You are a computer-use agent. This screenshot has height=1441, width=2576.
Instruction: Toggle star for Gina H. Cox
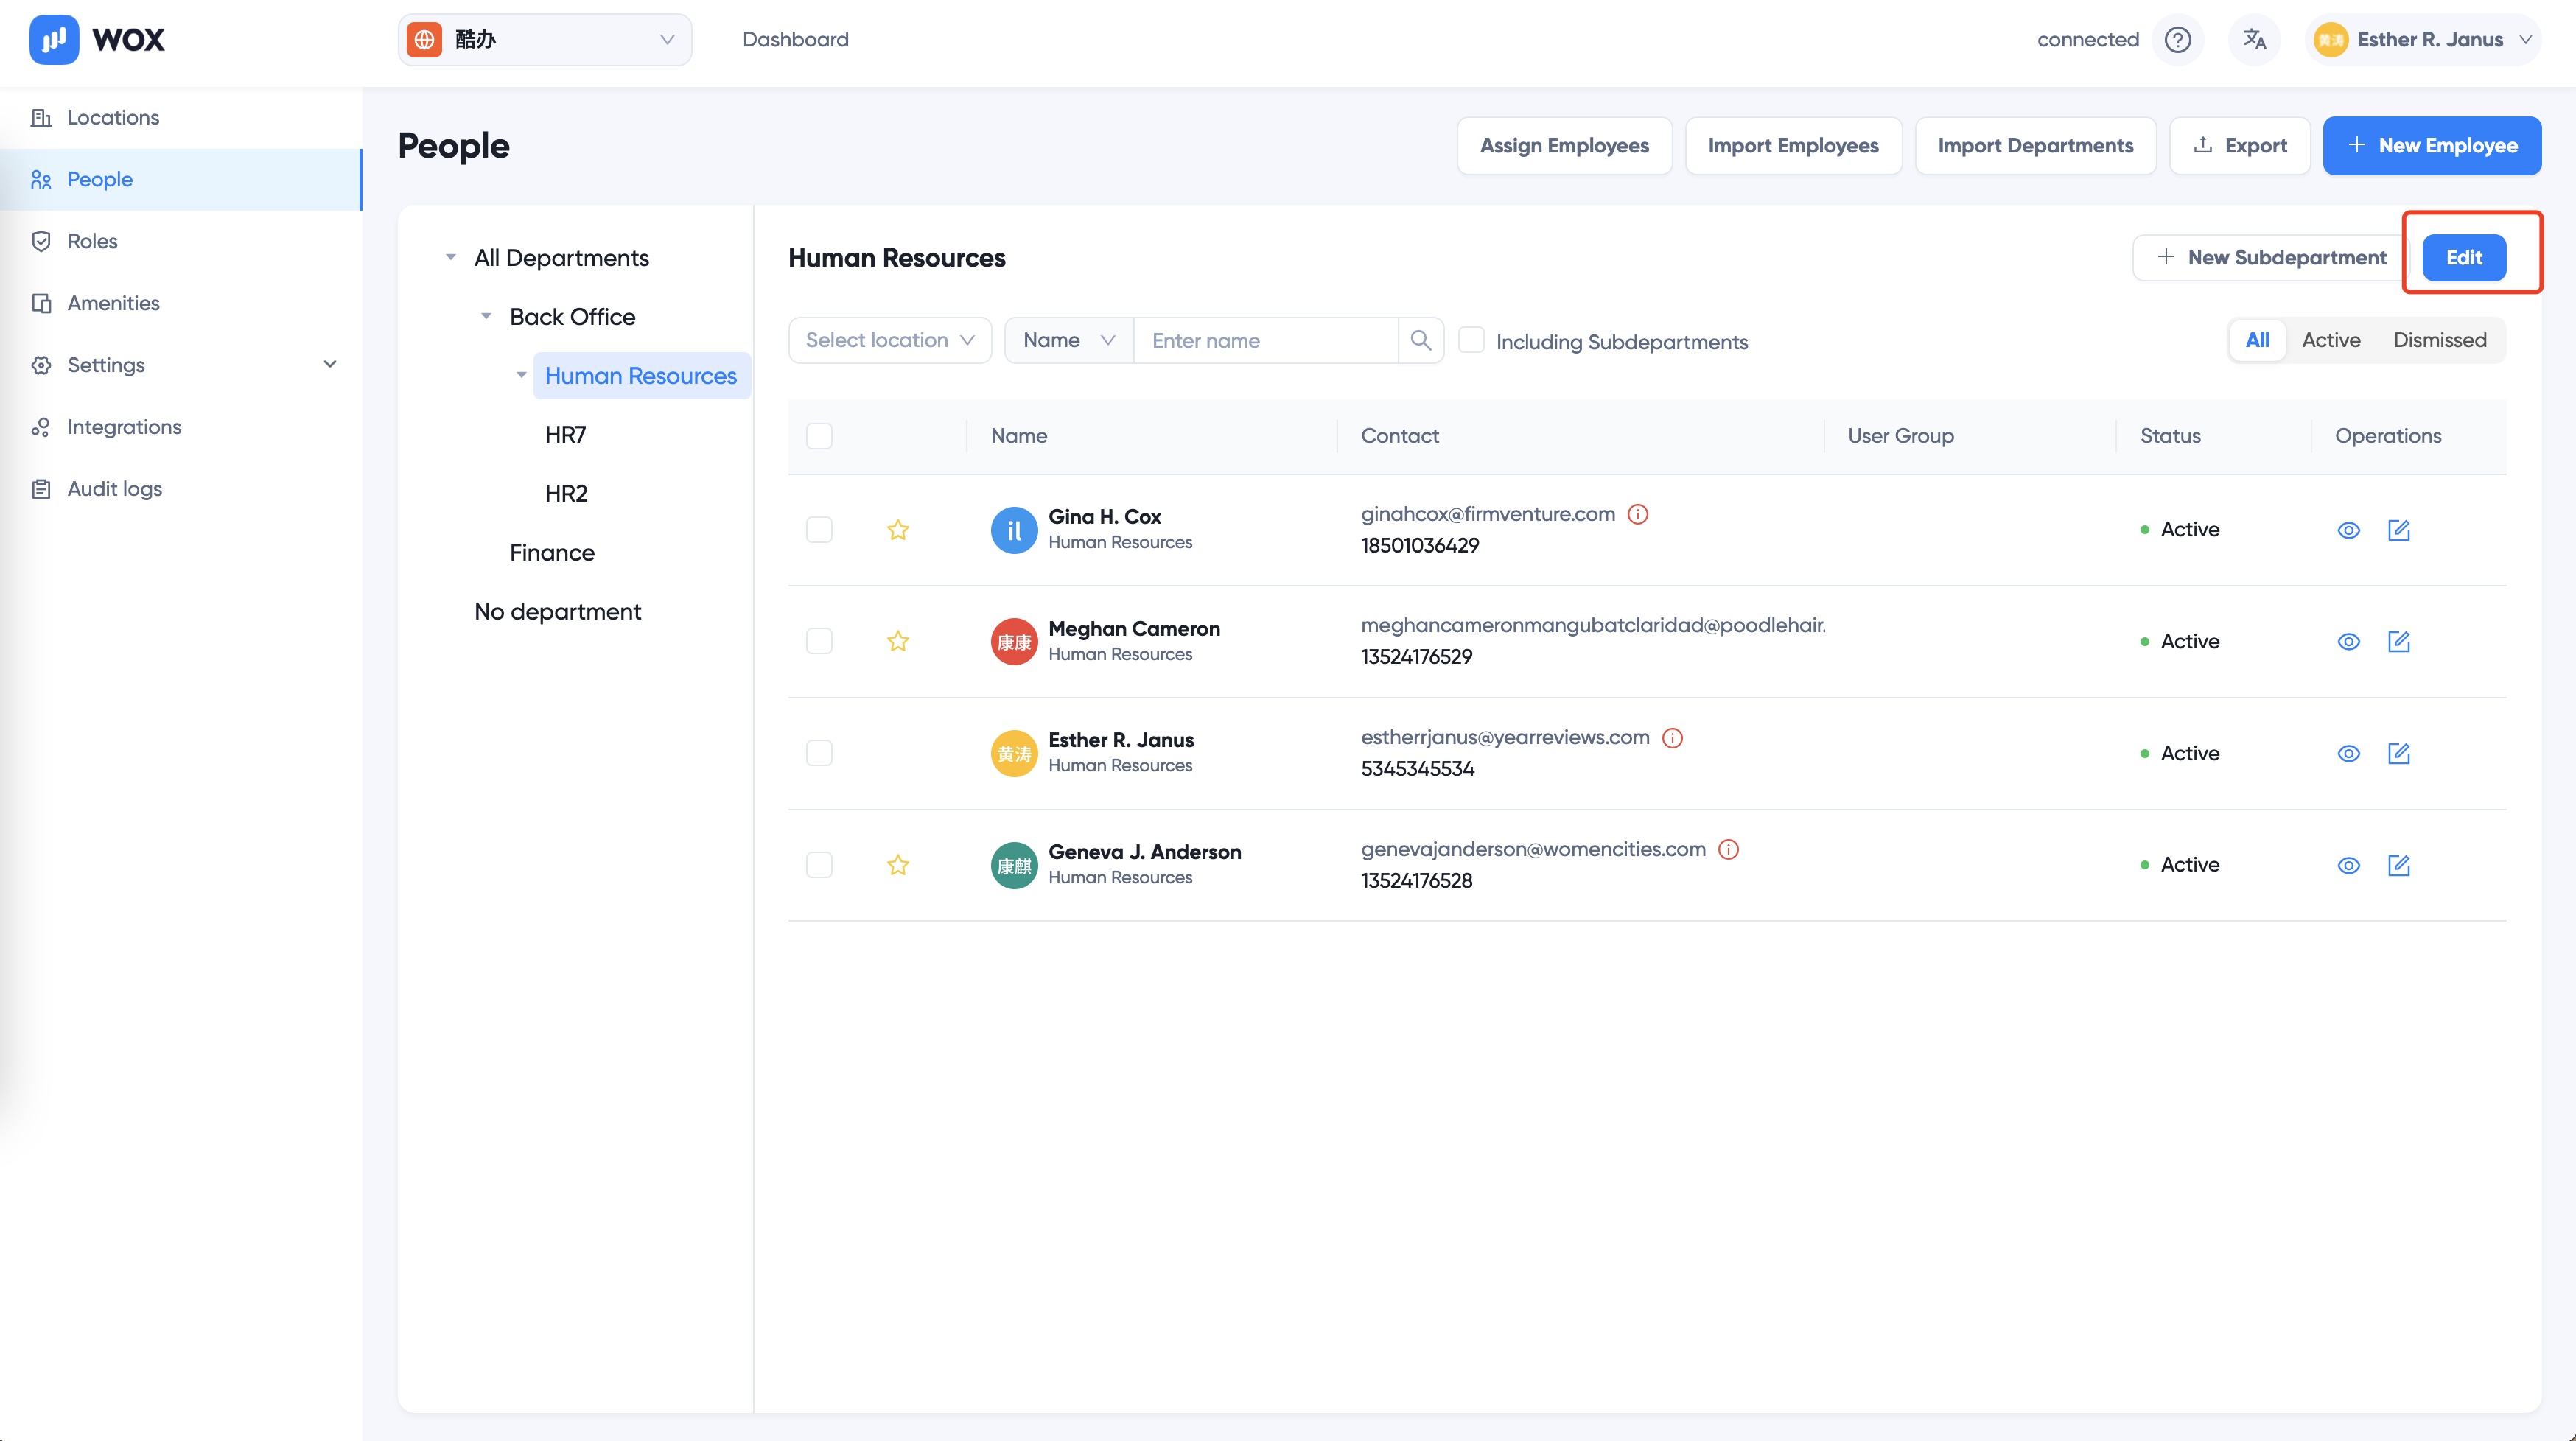pyautogui.click(x=898, y=529)
